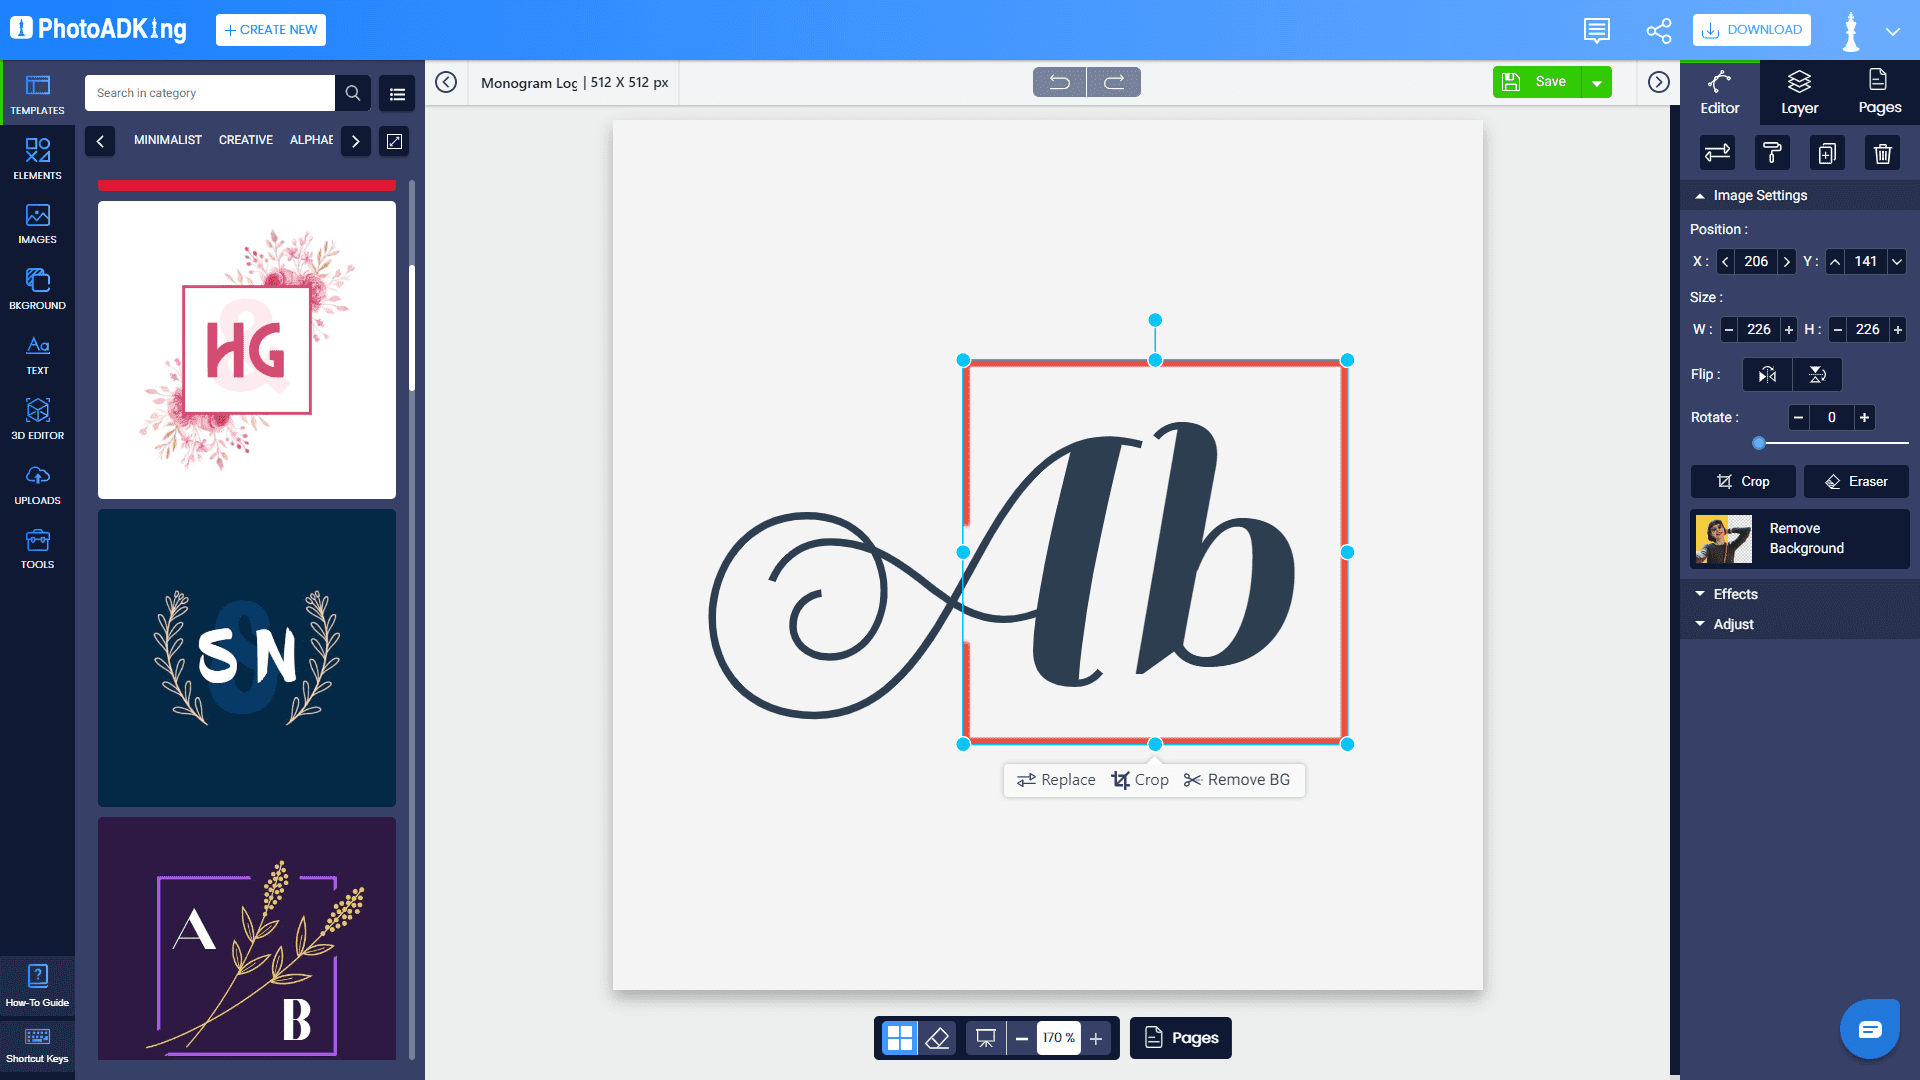Open the 3D Editor panel
The width and height of the screenshot is (1920, 1080).
pyautogui.click(x=37, y=418)
